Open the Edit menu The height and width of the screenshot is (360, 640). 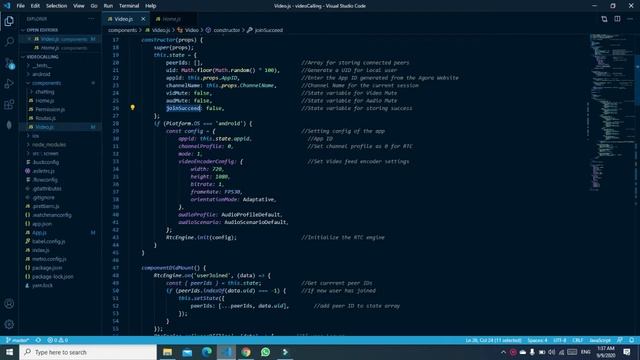[35, 6]
